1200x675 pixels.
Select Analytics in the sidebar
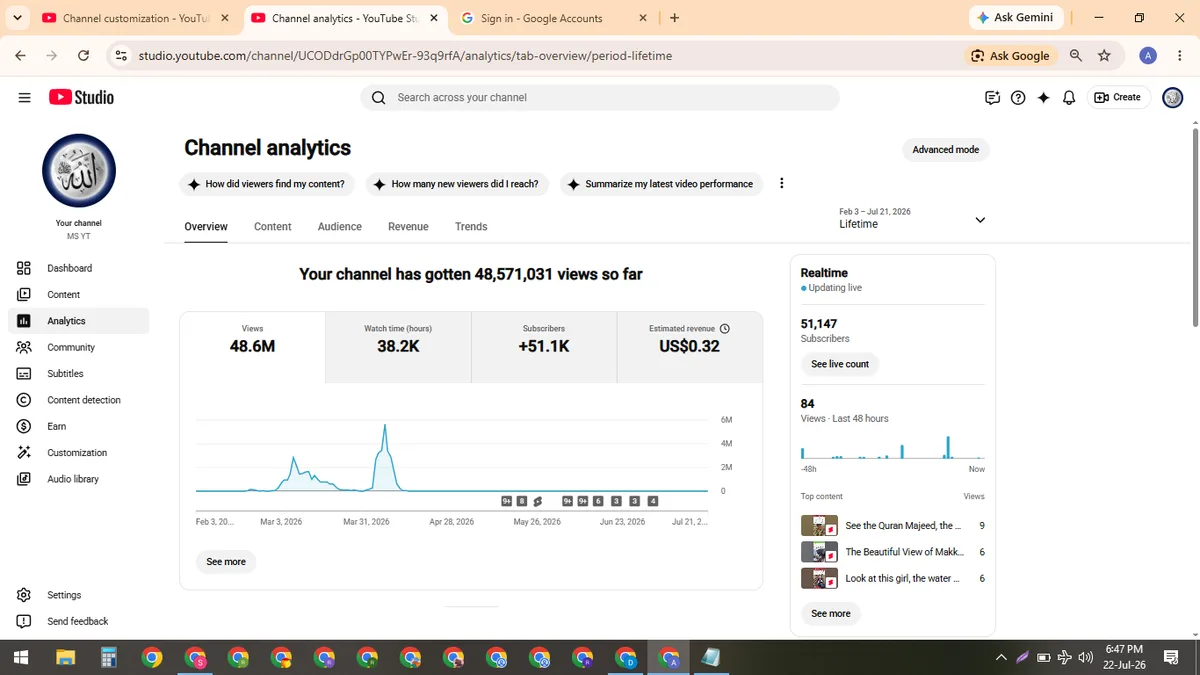pyautogui.click(x=79, y=321)
